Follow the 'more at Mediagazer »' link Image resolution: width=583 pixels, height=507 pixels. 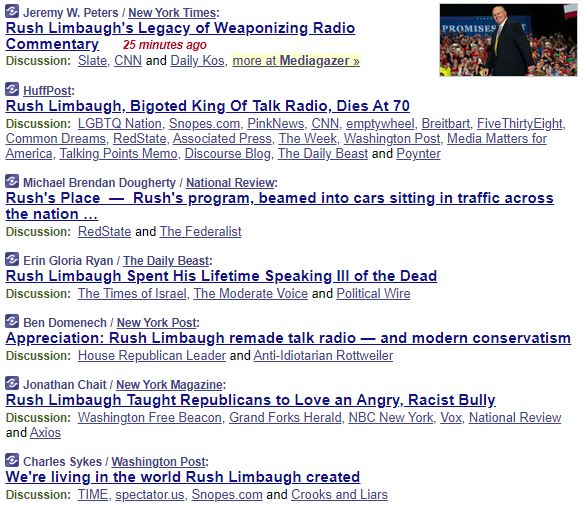point(296,61)
